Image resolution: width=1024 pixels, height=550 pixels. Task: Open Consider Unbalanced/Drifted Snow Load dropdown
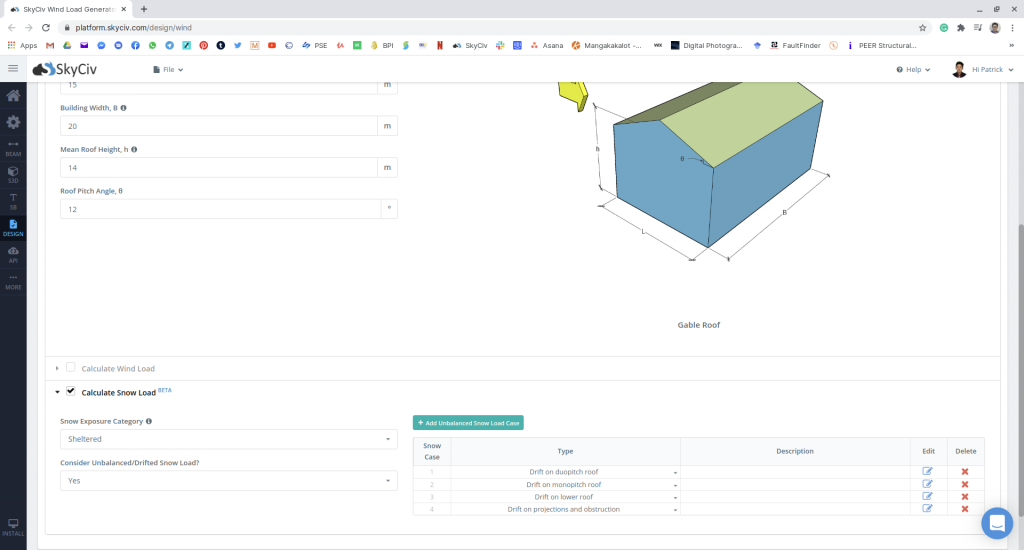229,480
